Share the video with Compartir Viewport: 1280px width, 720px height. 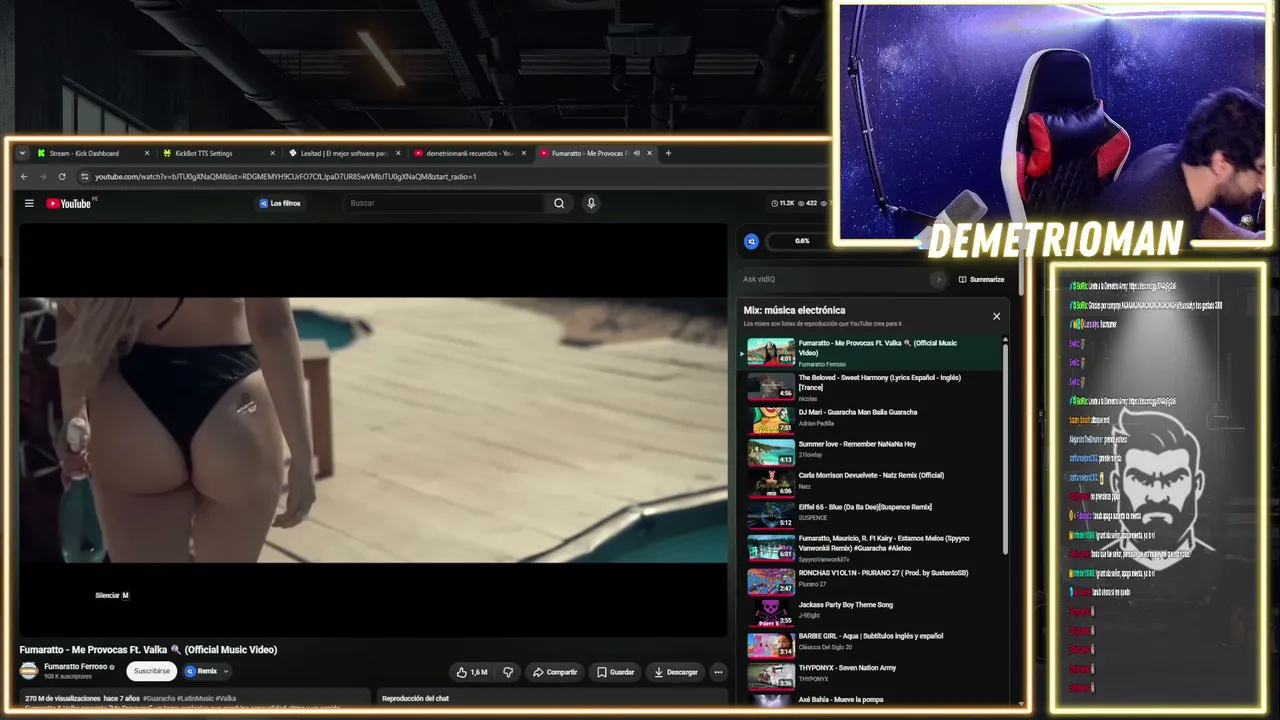[555, 672]
